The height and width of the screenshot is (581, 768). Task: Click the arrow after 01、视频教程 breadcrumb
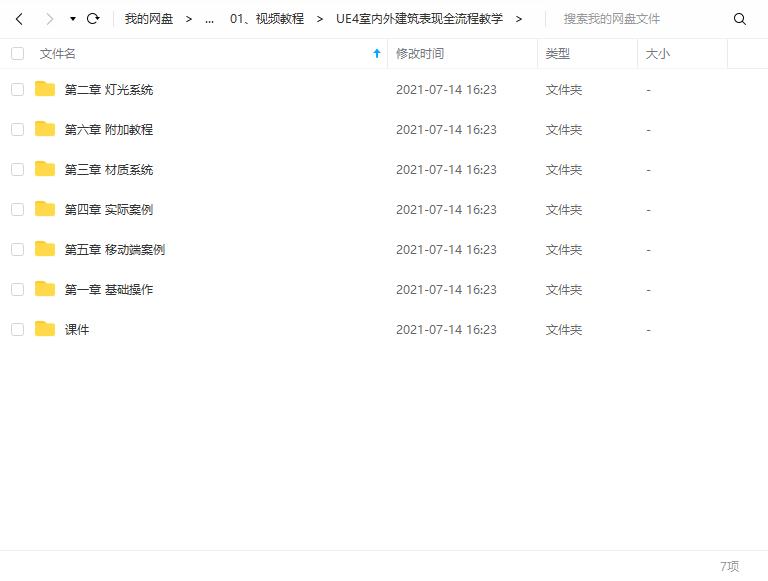click(x=320, y=19)
